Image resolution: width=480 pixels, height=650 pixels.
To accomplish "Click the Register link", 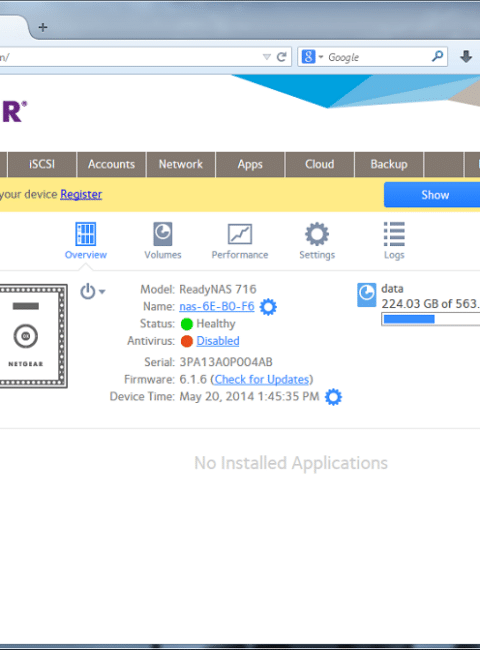I will [x=81, y=194].
